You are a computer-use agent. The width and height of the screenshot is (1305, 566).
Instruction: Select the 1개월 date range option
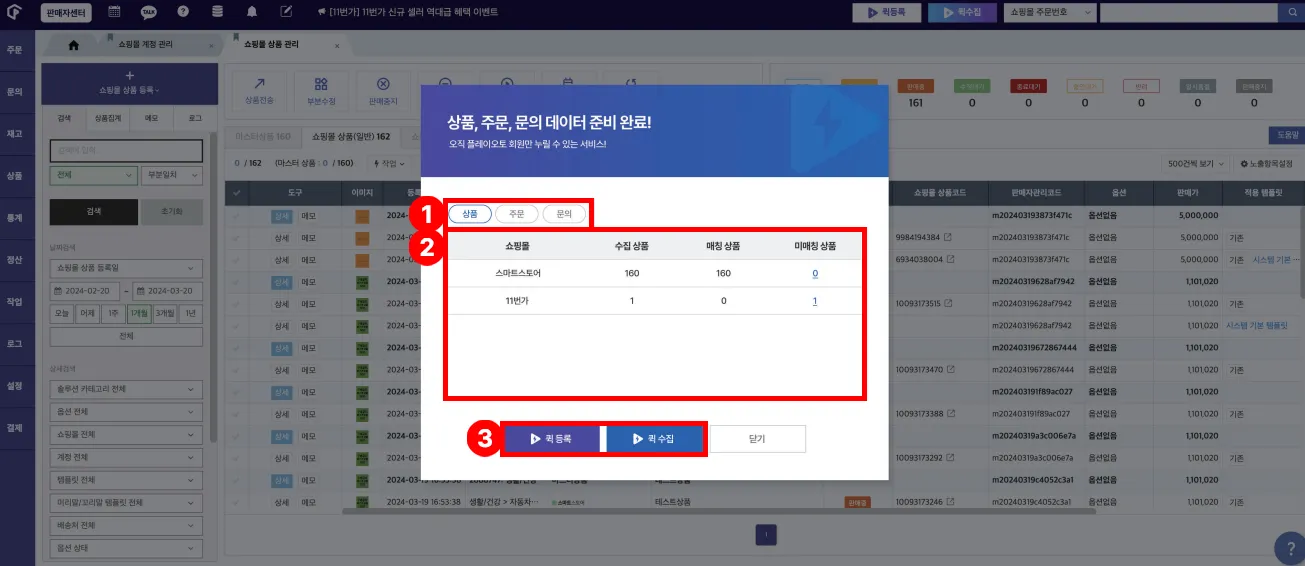(x=139, y=314)
